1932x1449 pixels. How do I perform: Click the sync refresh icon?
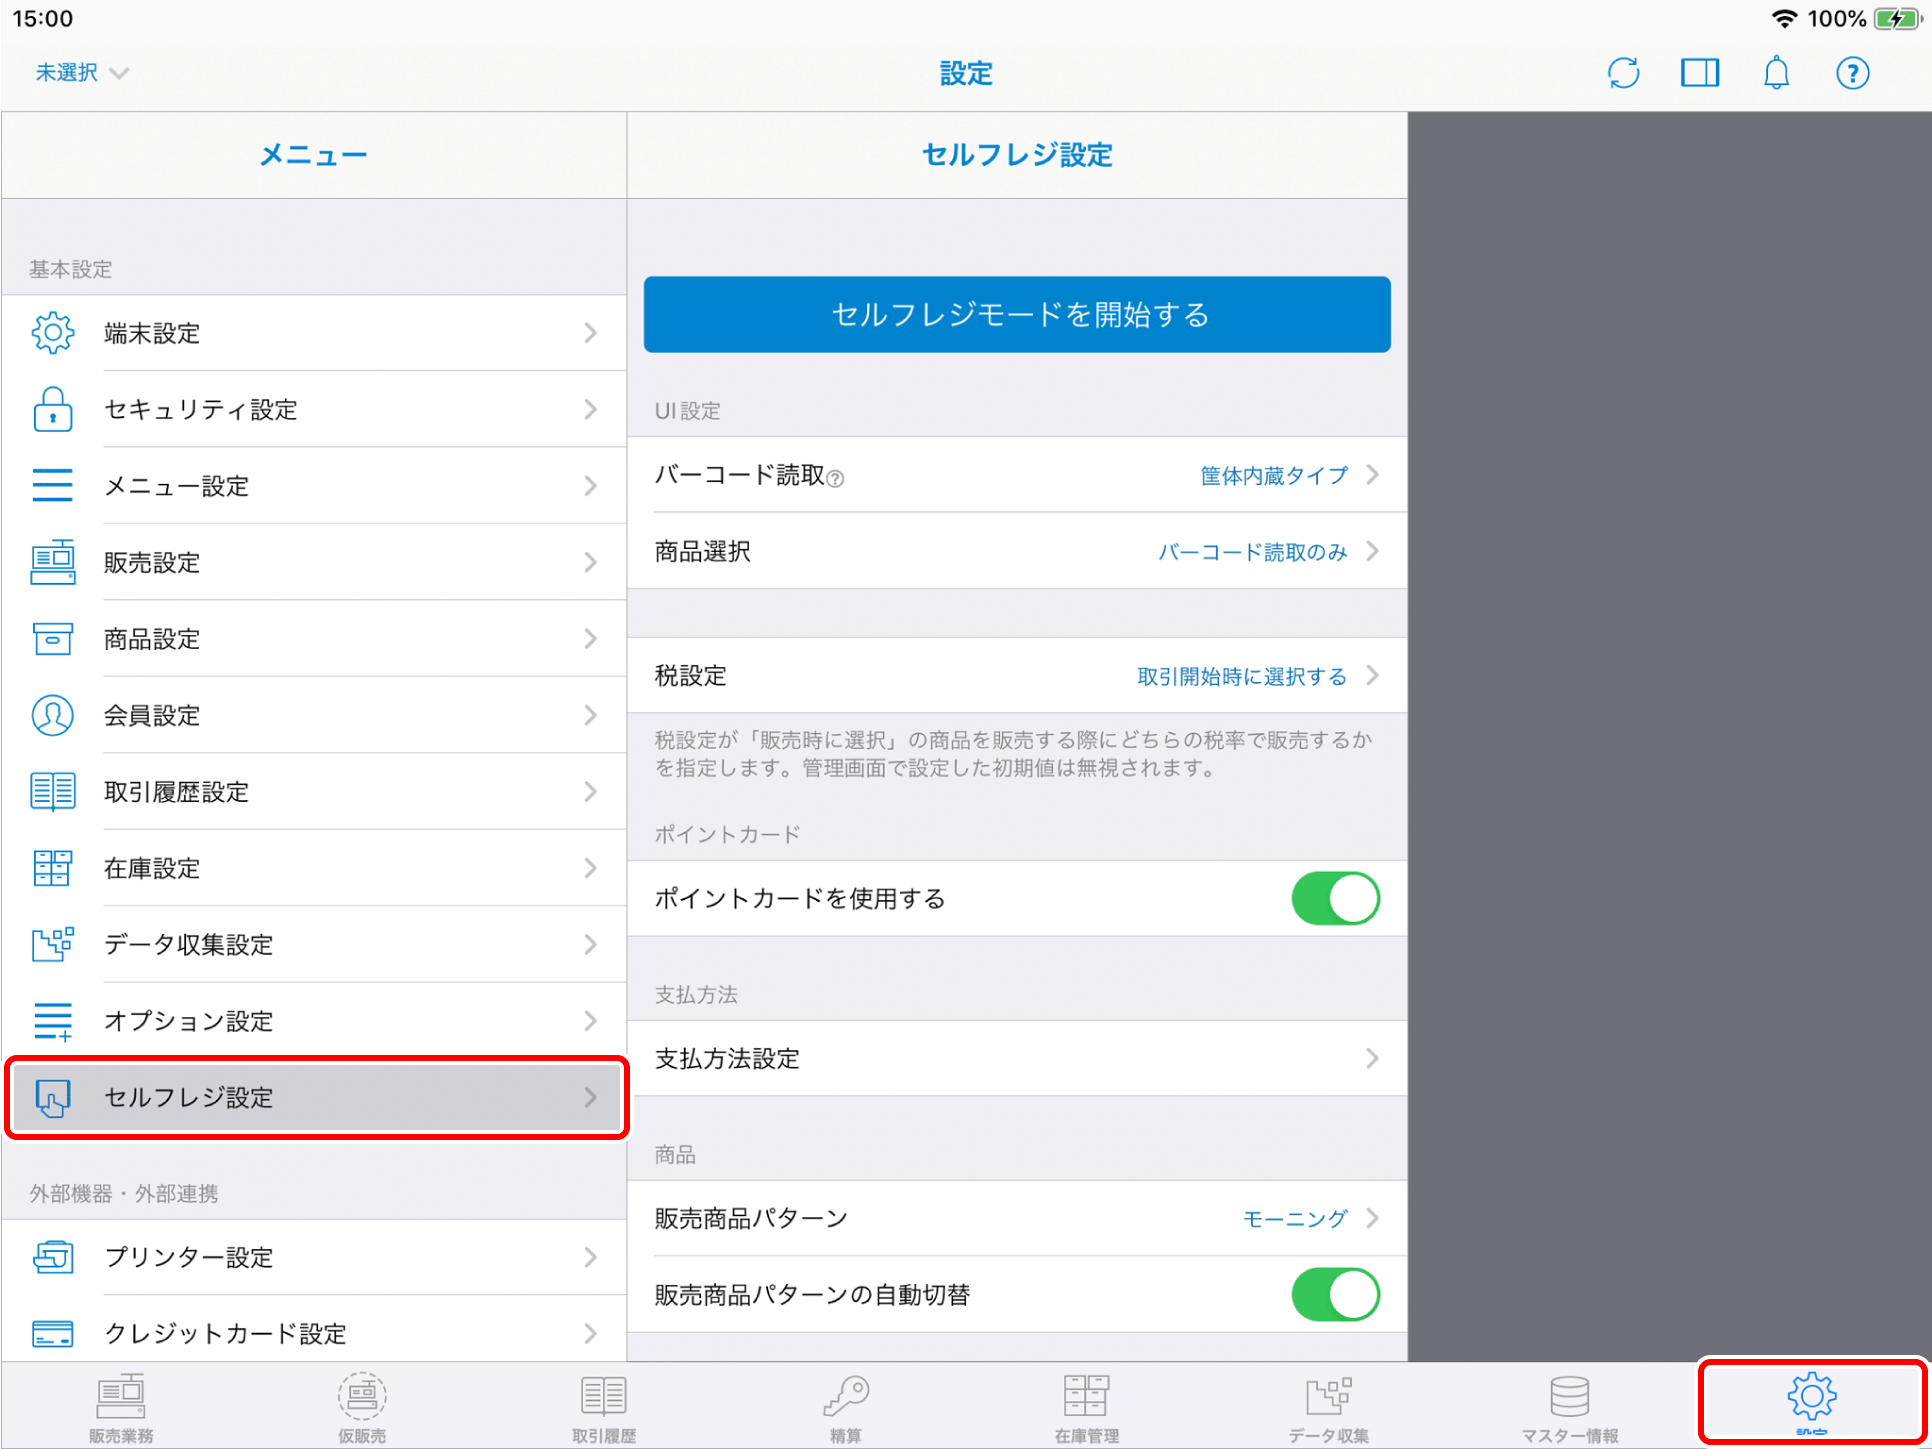[1623, 73]
